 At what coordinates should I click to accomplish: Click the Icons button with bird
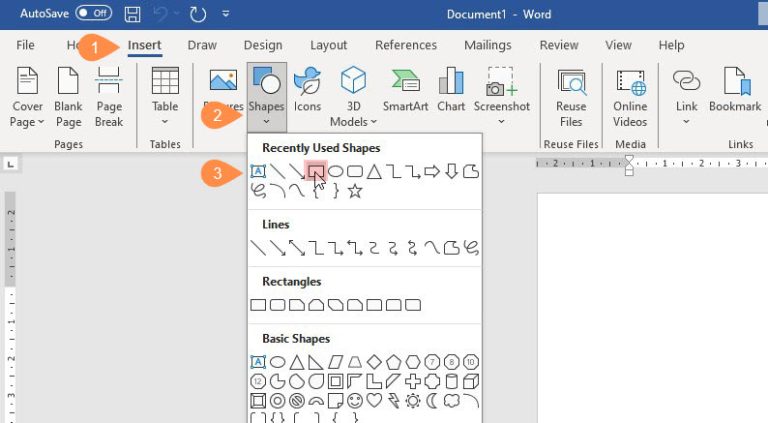(307, 89)
